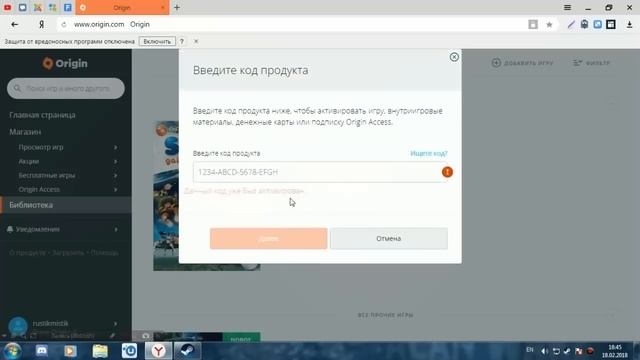640x360 pixels.
Task: Open 'Уведомления' notifications item
Action: (x=38, y=229)
